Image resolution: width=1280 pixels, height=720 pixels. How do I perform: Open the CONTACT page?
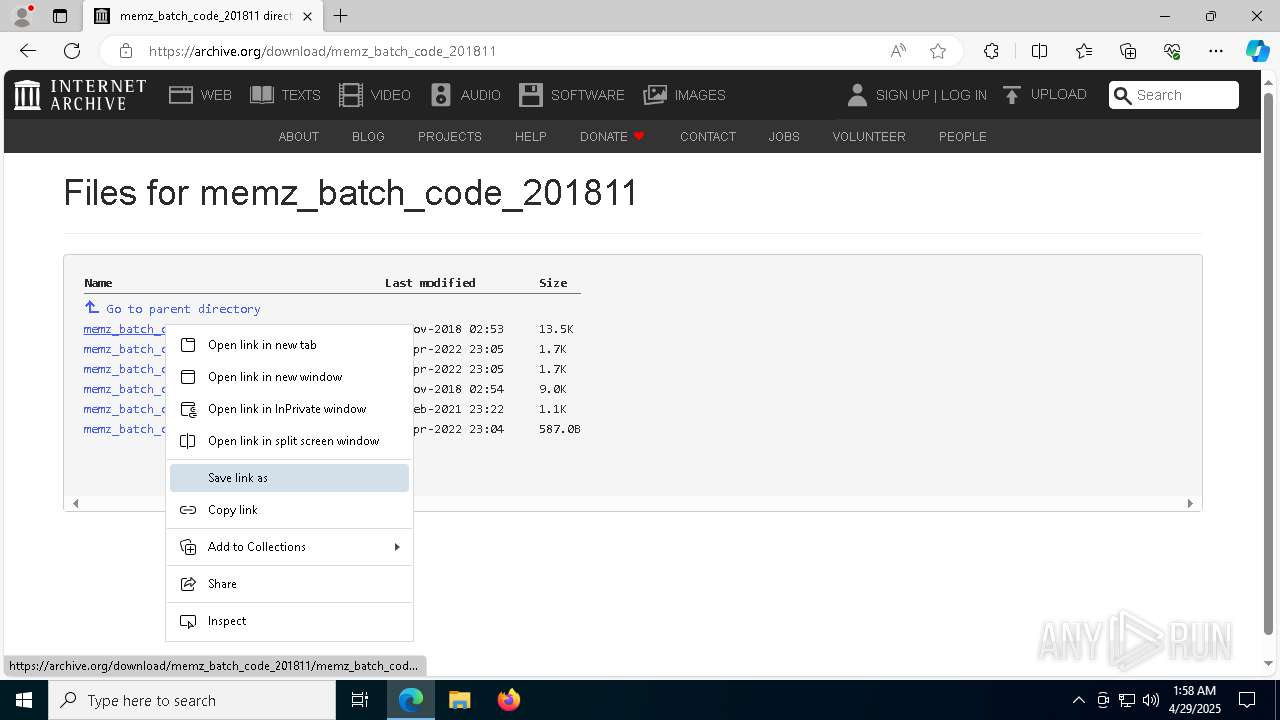click(708, 137)
